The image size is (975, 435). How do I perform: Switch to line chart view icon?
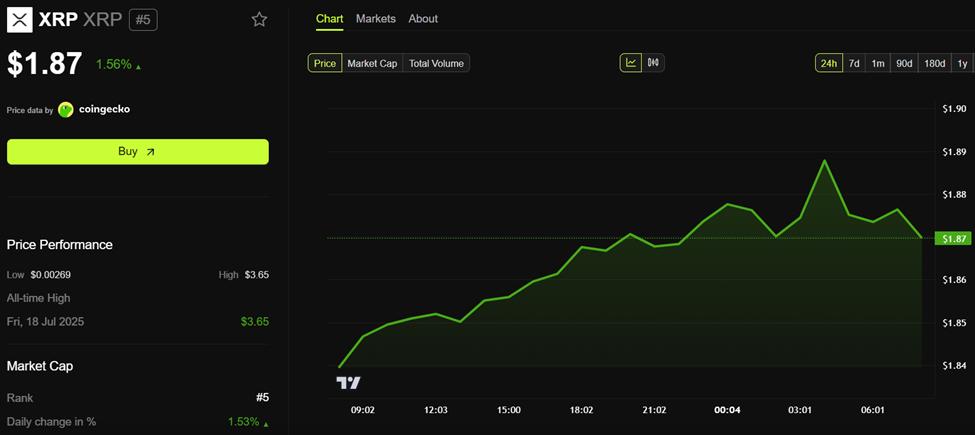click(x=631, y=63)
